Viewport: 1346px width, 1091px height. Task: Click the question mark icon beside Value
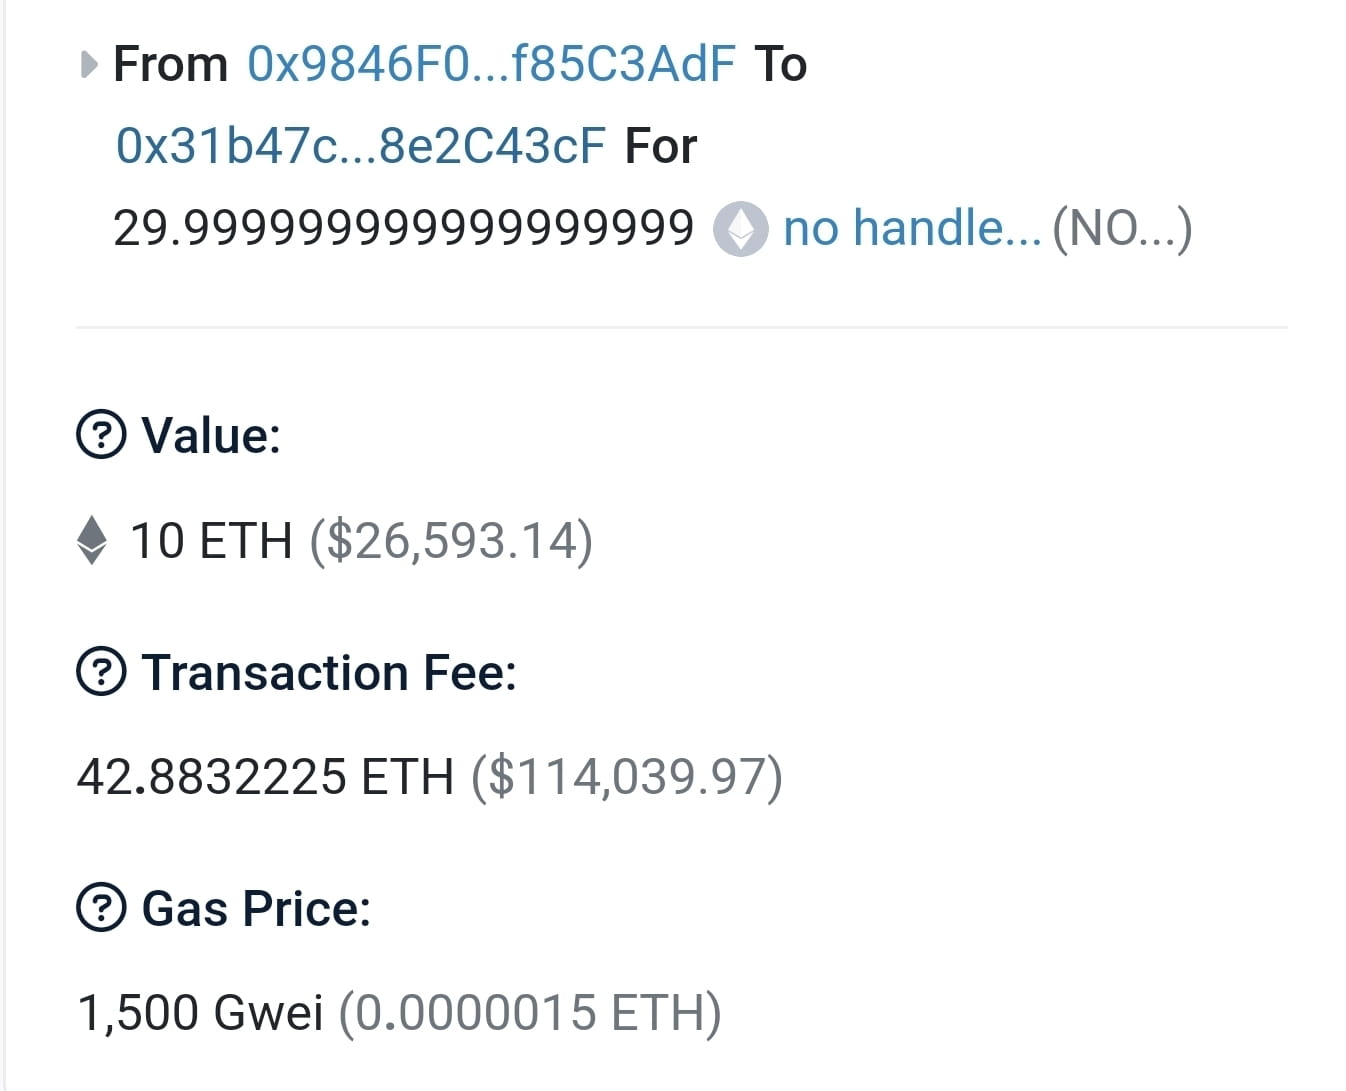click(x=100, y=434)
